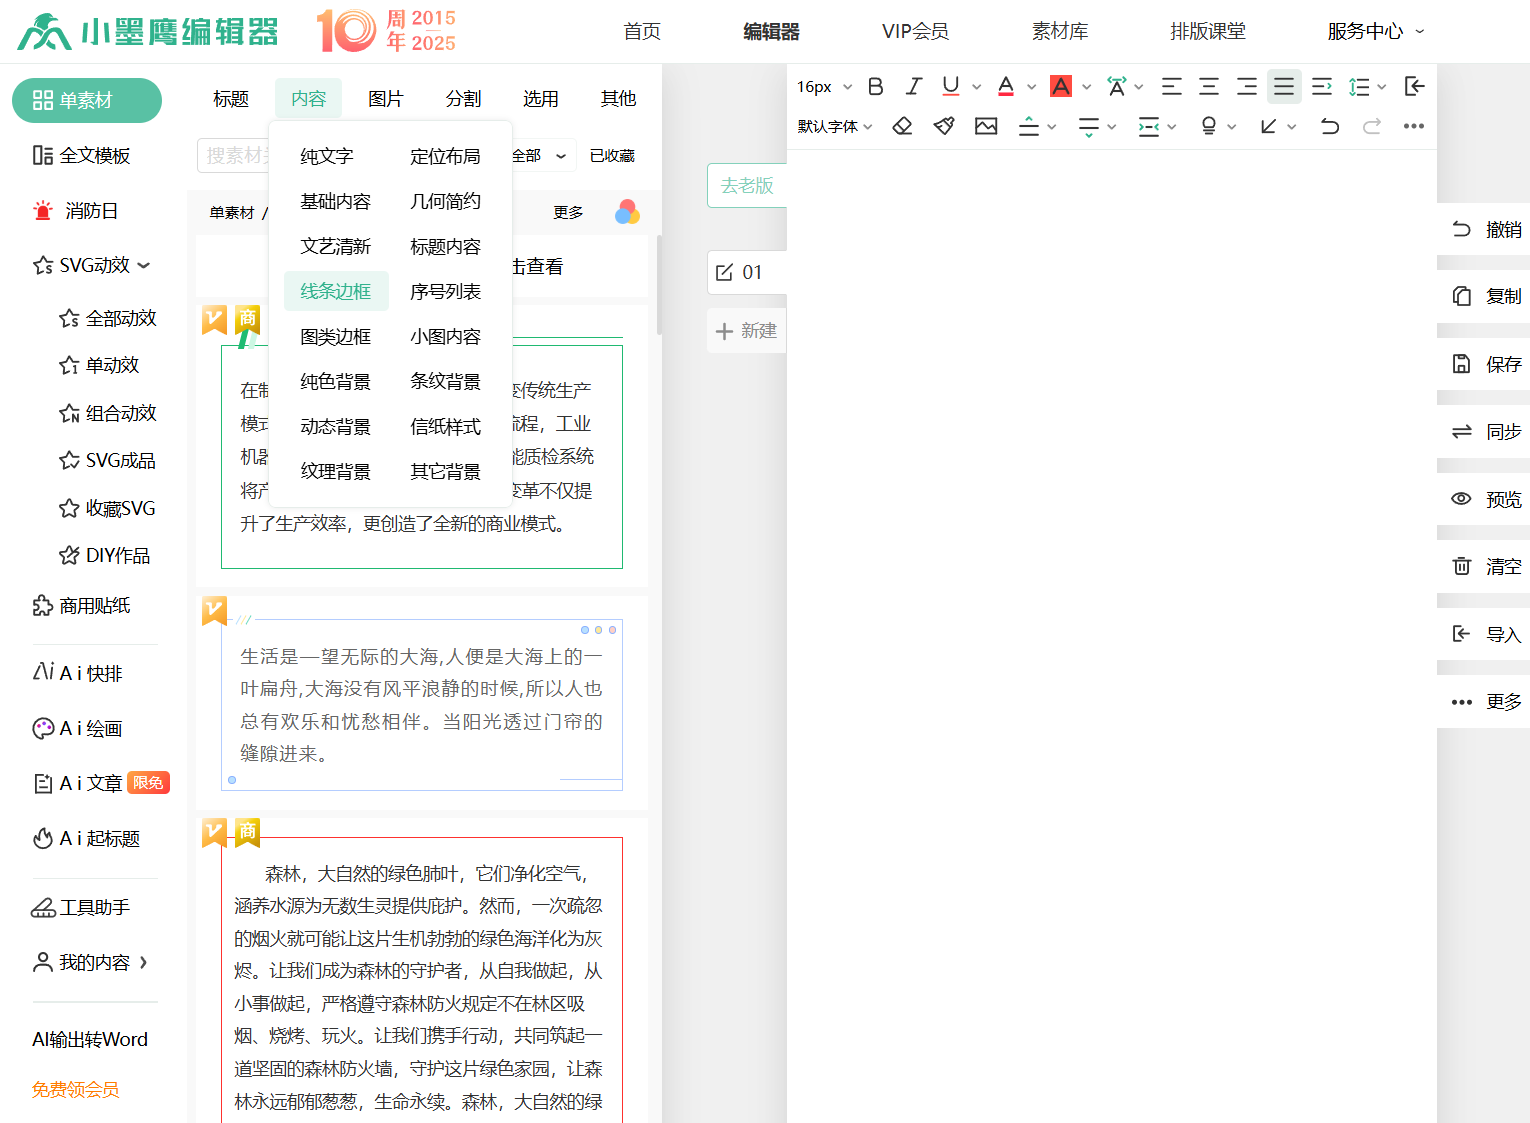Toggle italic formatting in the editor toolbar
Viewport: 1530px width, 1123px height.
(x=913, y=87)
